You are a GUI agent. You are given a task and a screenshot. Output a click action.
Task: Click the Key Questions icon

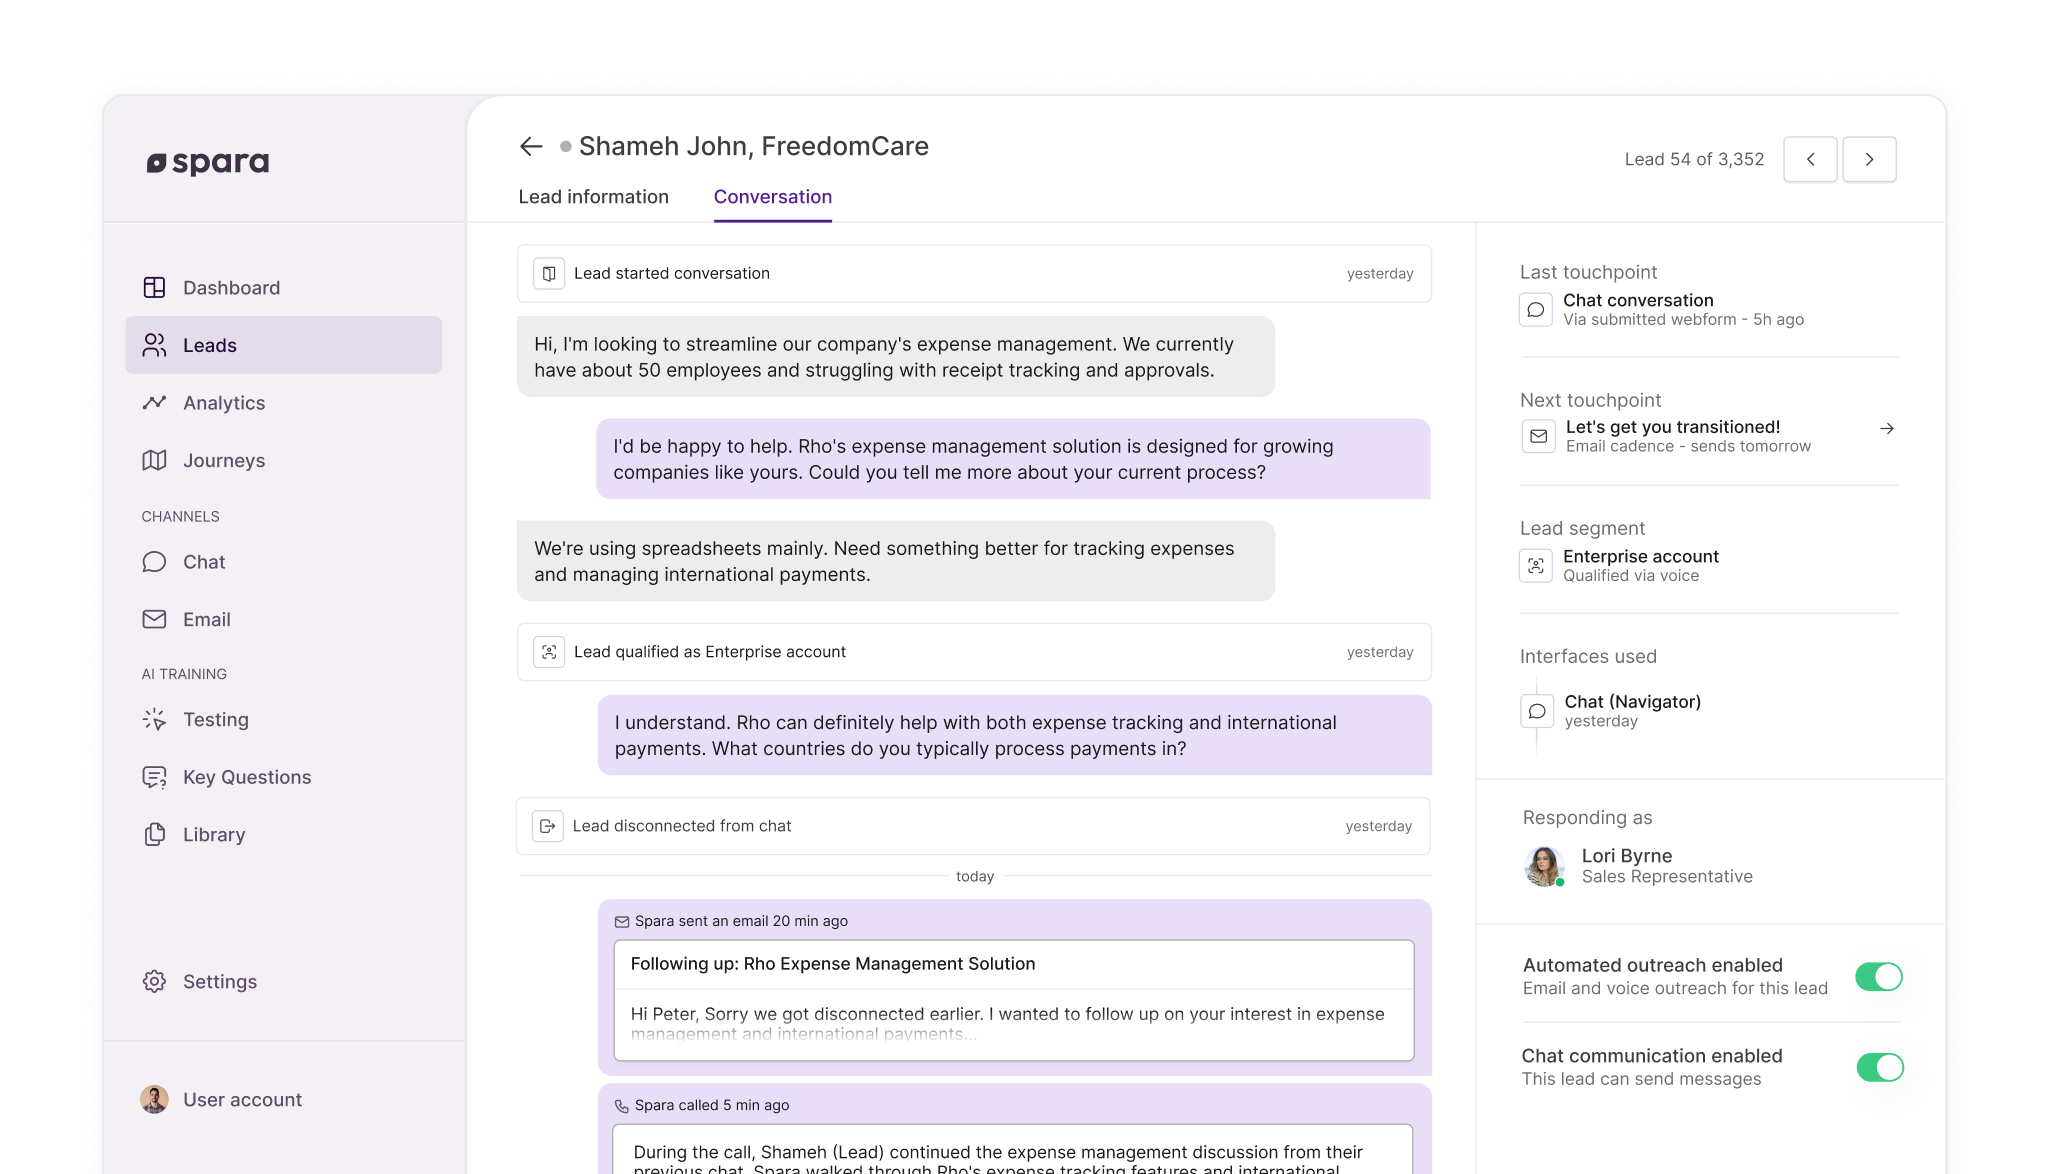(x=154, y=778)
